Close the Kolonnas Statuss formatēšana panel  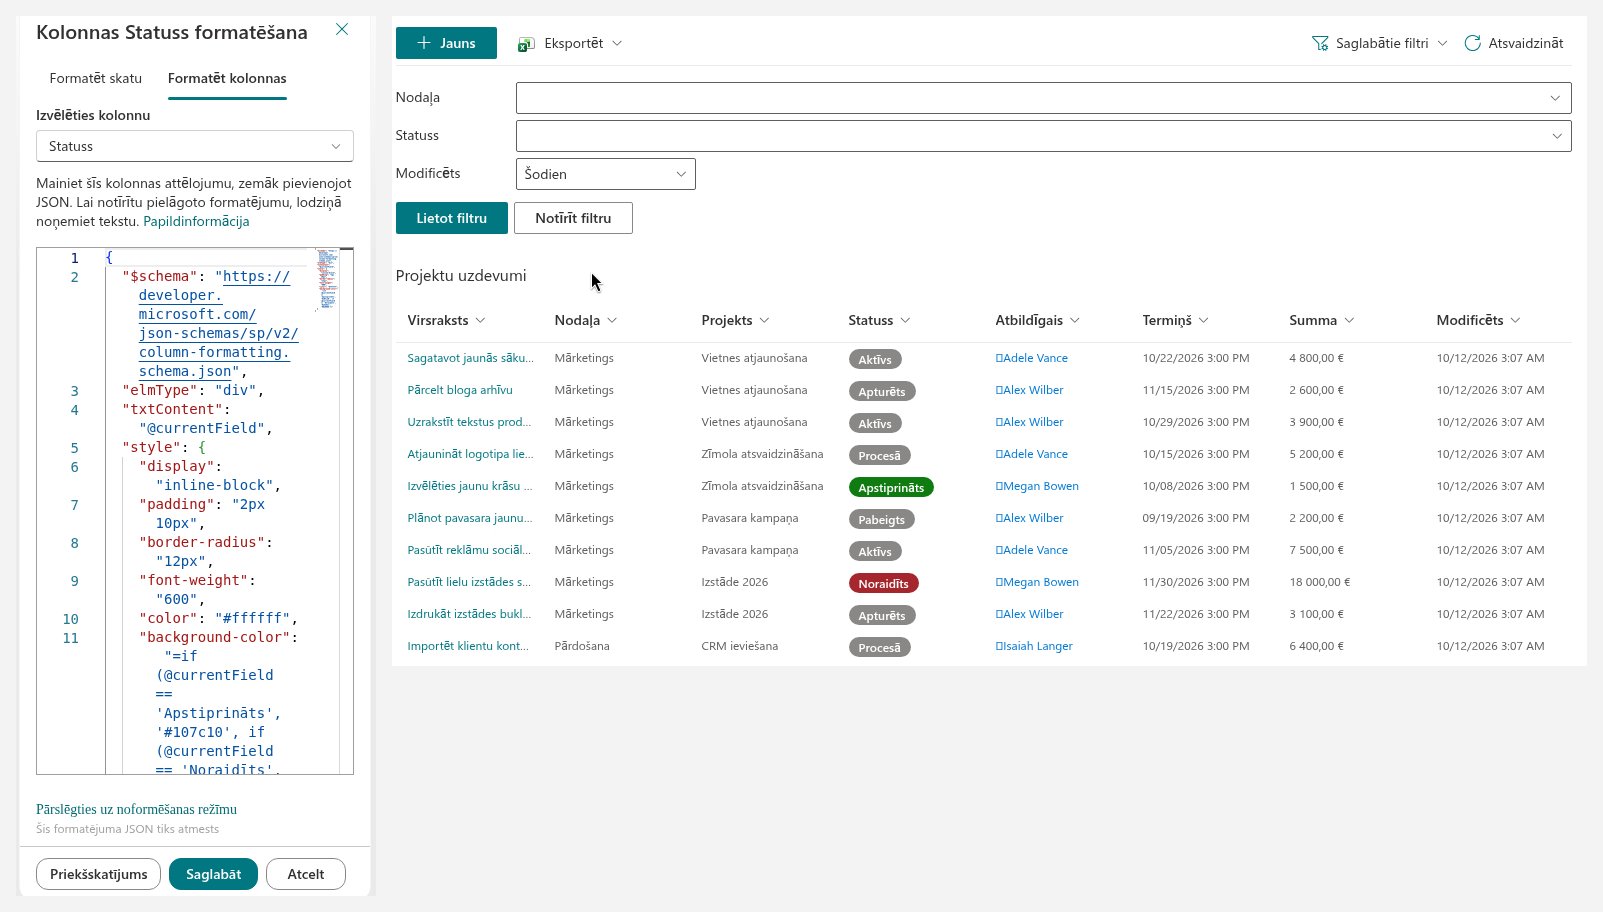(x=342, y=30)
